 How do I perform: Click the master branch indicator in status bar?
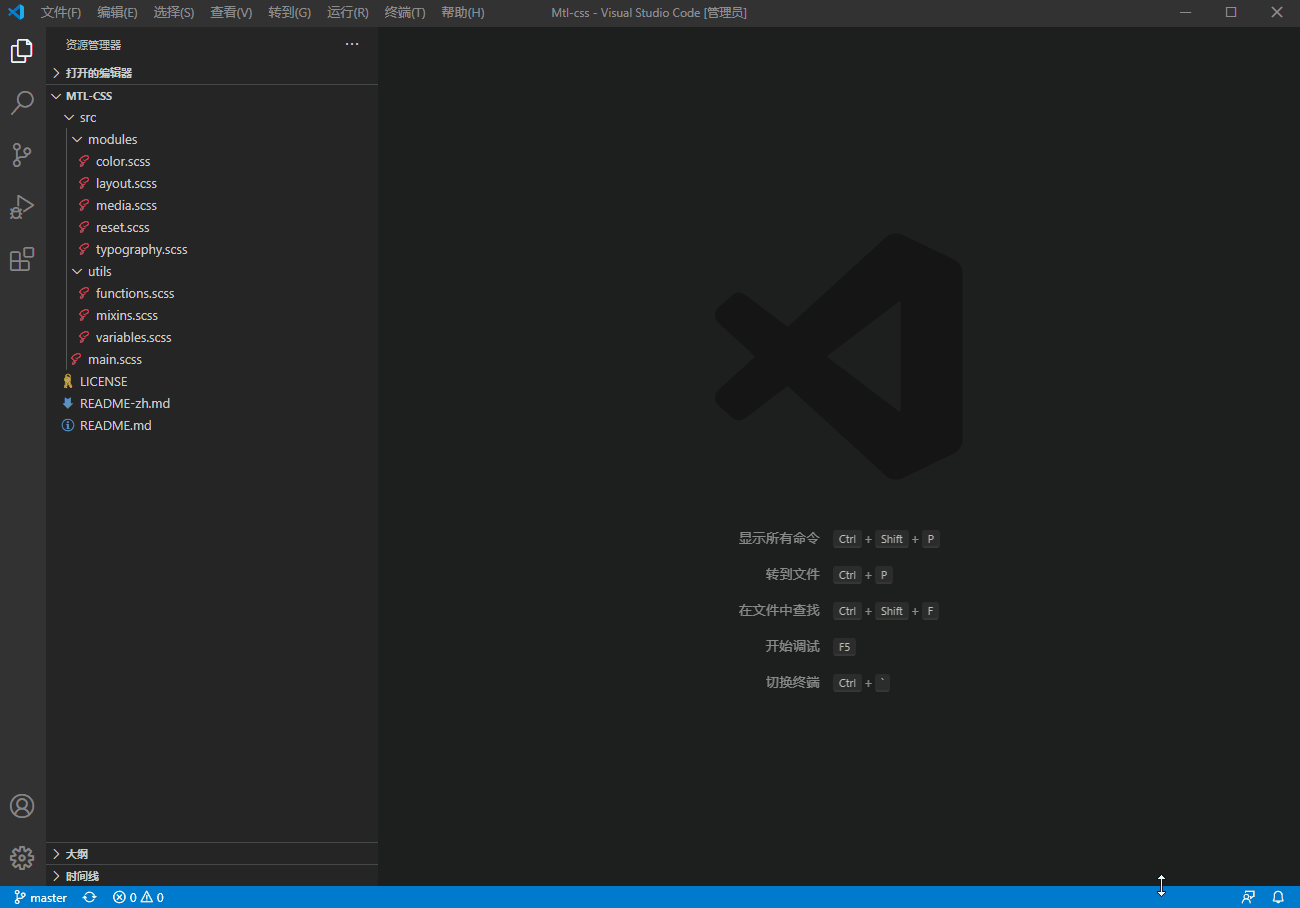(41, 897)
